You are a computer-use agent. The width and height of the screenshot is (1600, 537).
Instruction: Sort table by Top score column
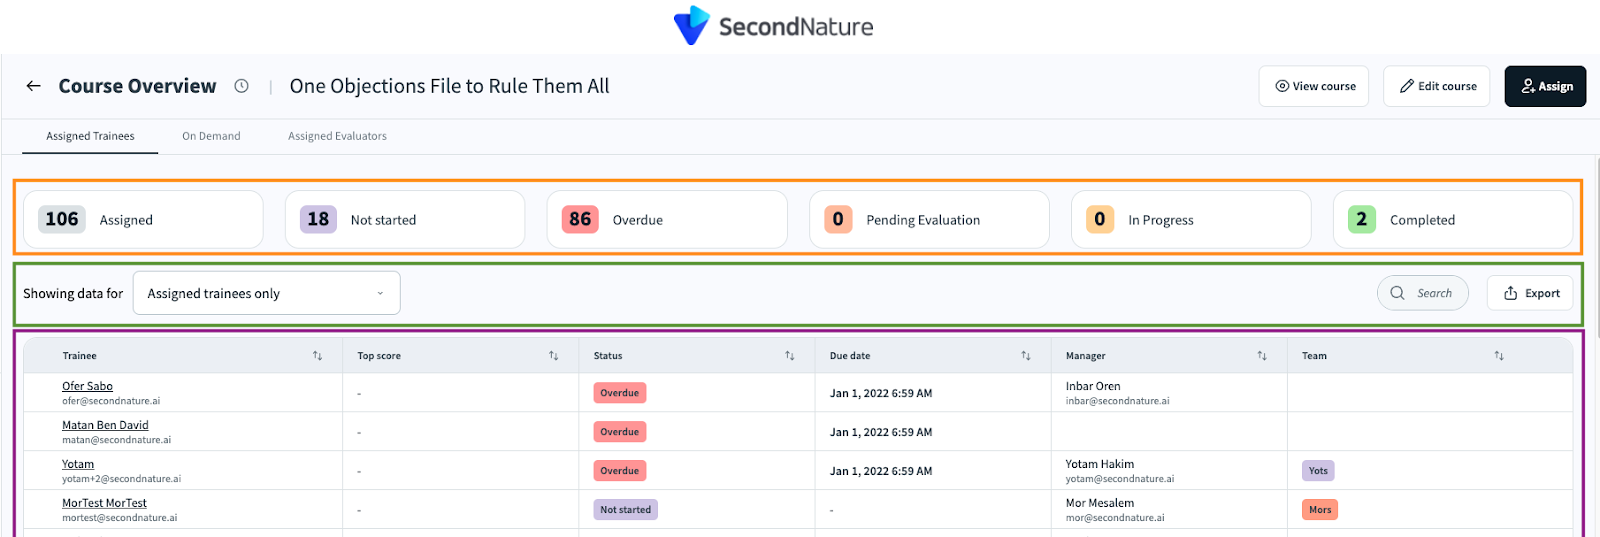click(x=553, y=356)
